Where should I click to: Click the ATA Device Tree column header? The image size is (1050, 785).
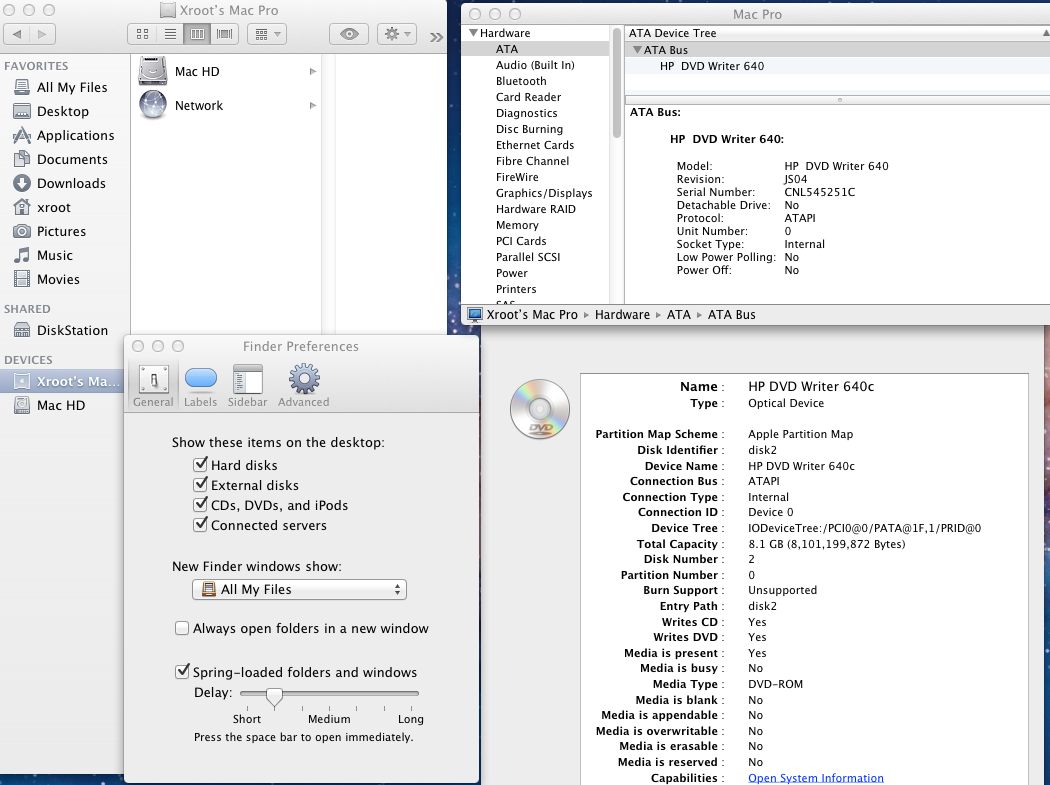click(x=835, y=33)
